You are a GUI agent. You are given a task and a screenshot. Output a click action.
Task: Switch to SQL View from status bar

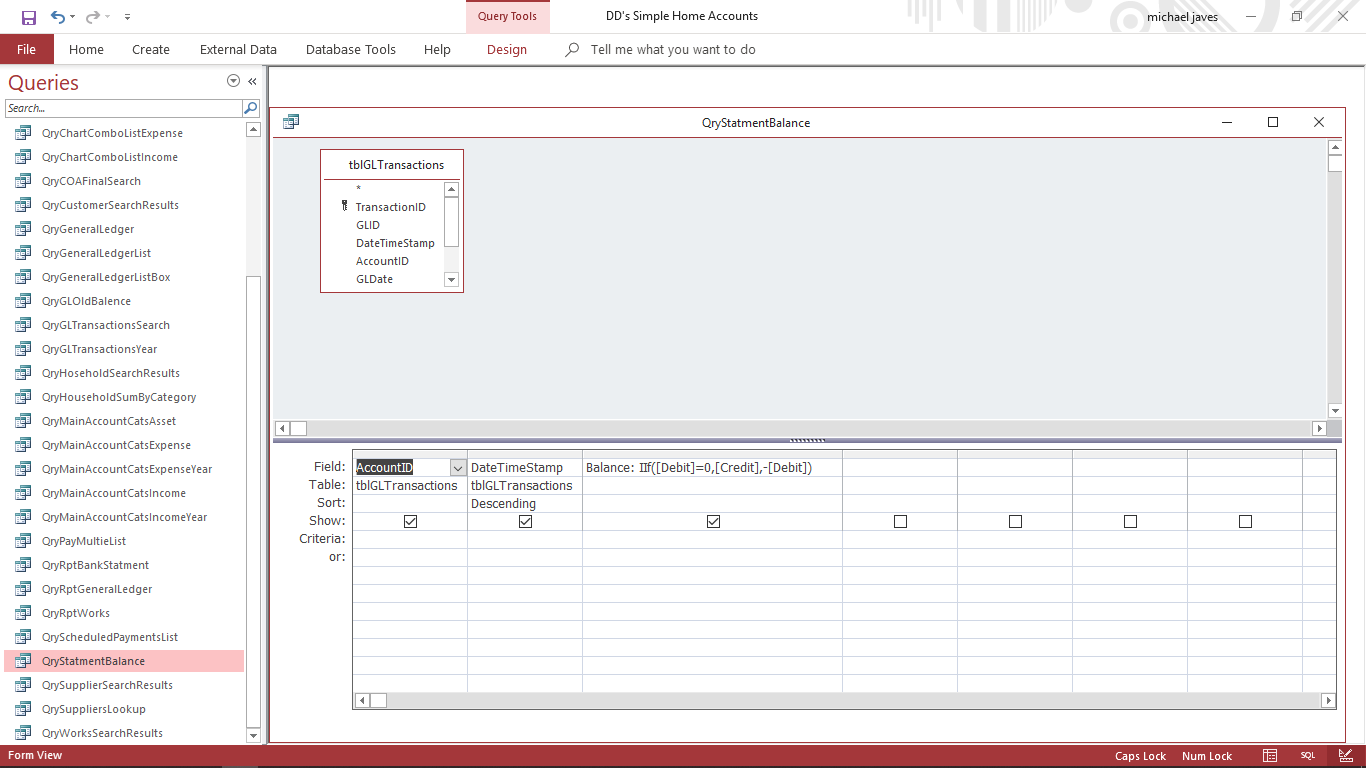click(1308, 756)
